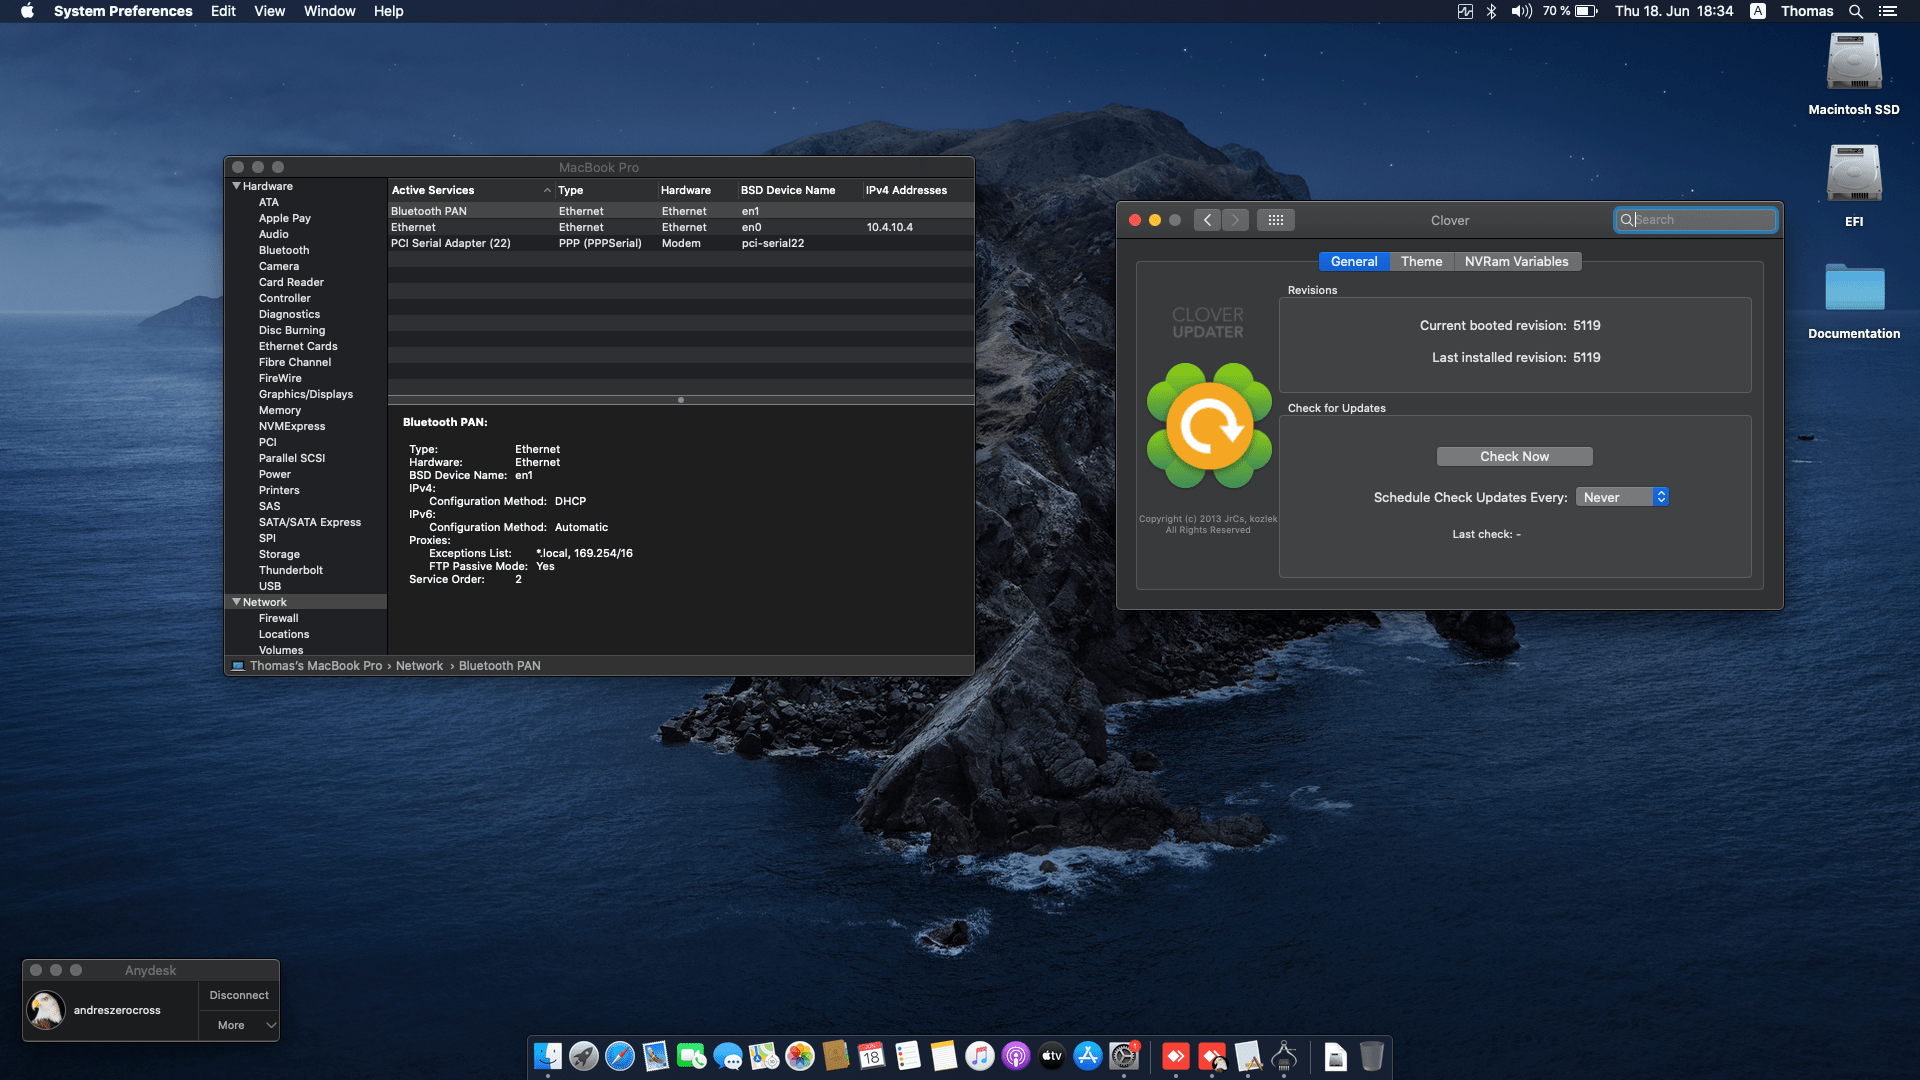
Task: Go back in the Clover preferences window
Action: [x=1207, y=220]
